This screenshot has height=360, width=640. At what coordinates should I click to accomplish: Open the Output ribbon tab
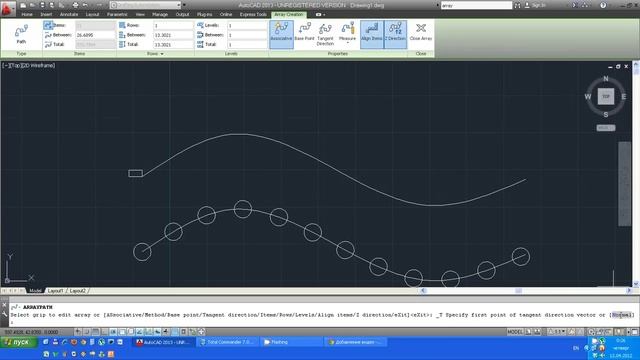(x=182, y=14)
